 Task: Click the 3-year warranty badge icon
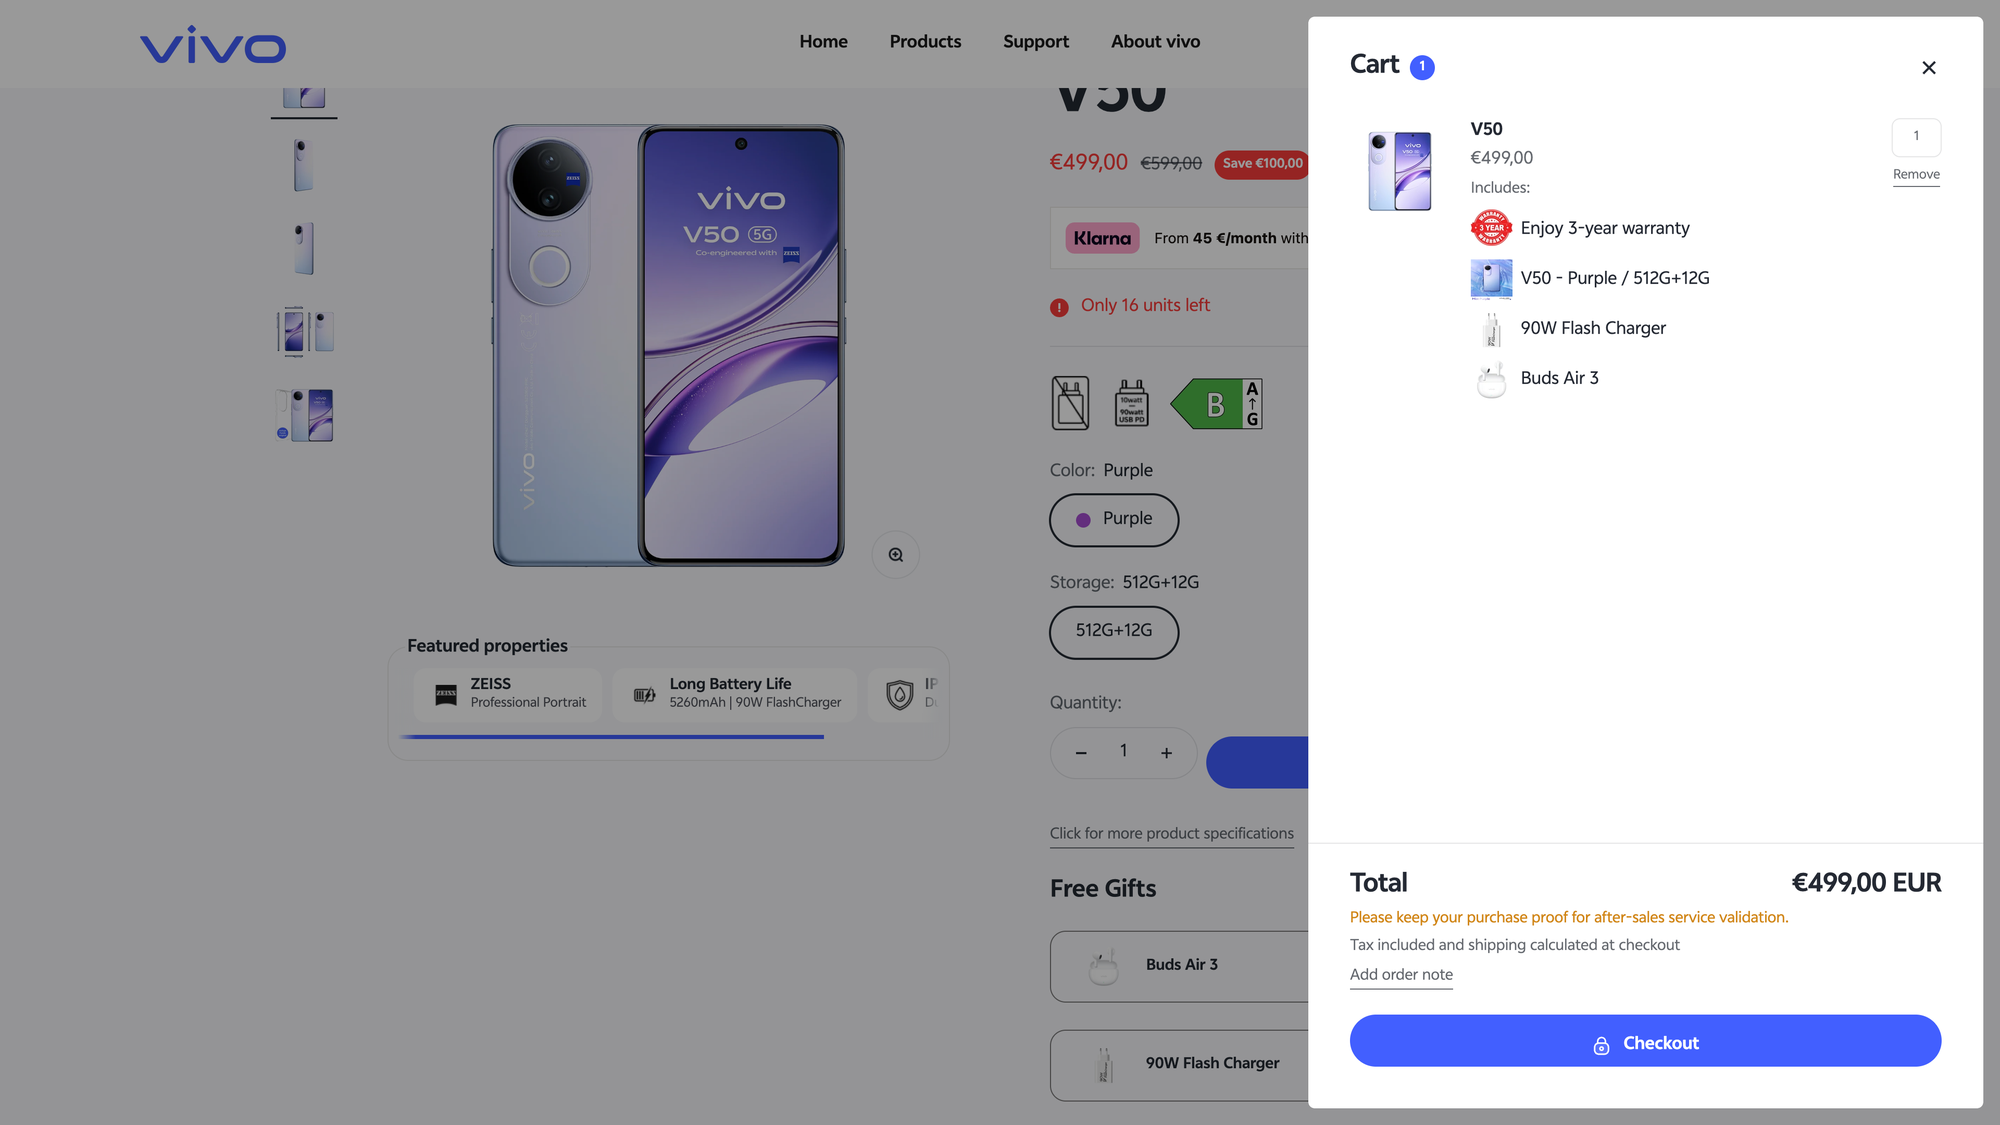pyautogui.click(x=1490, y=228)
